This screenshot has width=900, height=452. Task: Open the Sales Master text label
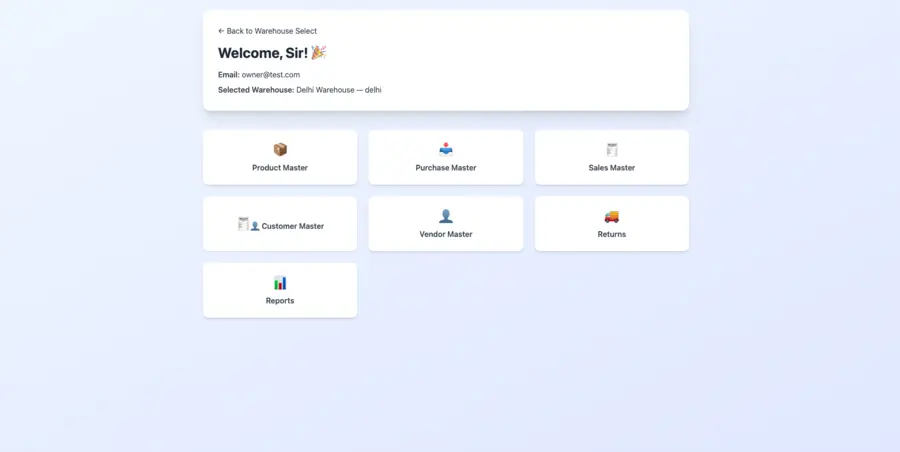[x=612, y=168]
